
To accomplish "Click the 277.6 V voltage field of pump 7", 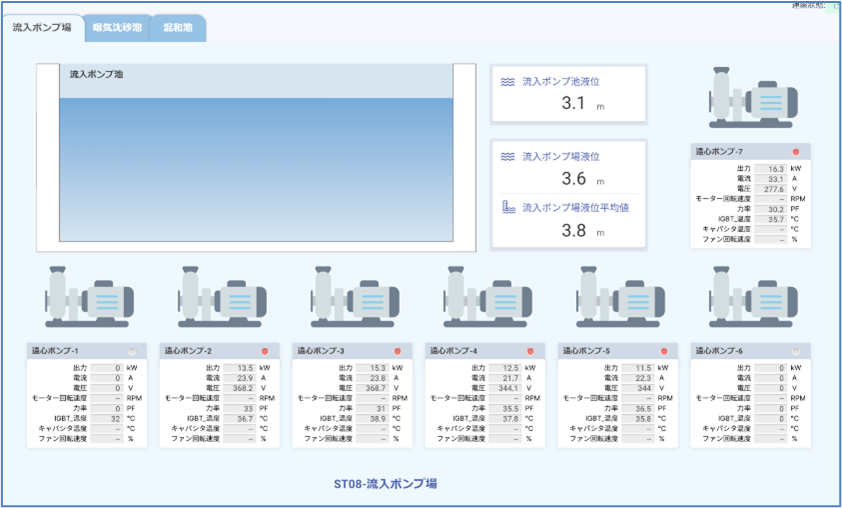I will click(771, 189).
